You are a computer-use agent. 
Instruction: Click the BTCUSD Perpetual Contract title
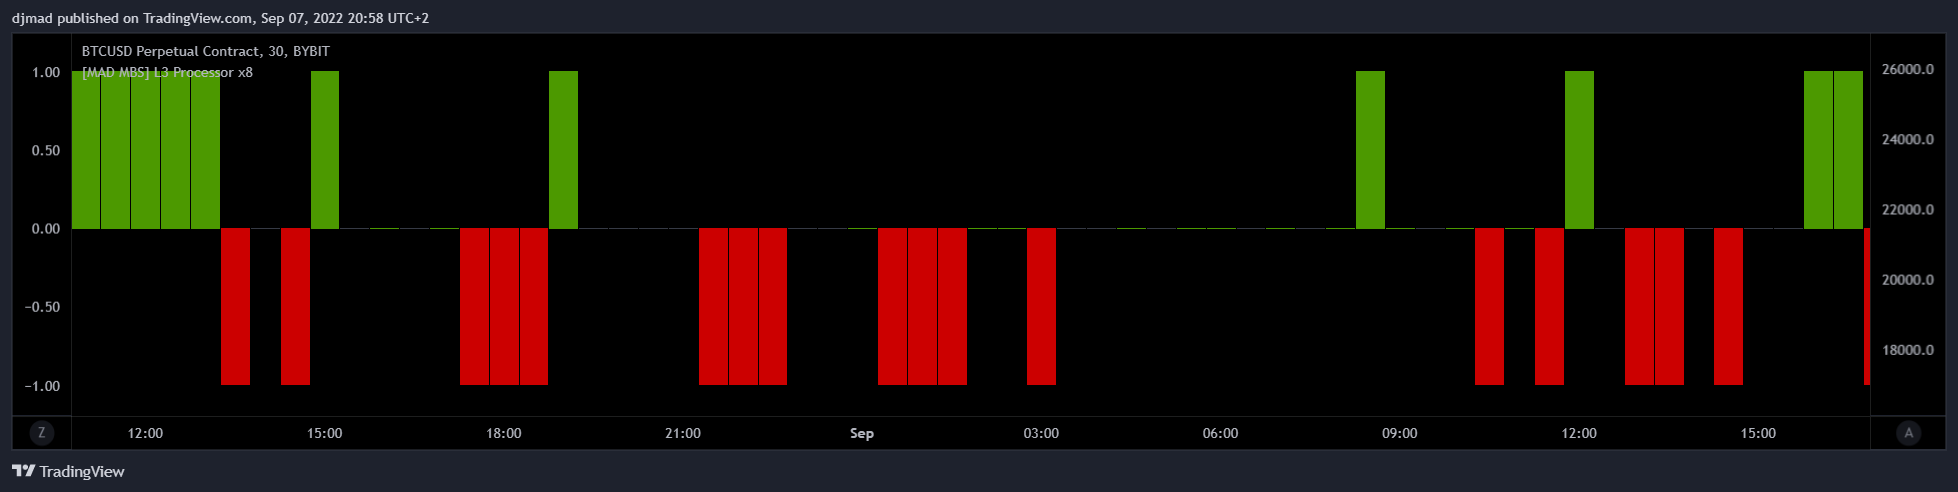[x=205, y=51]
